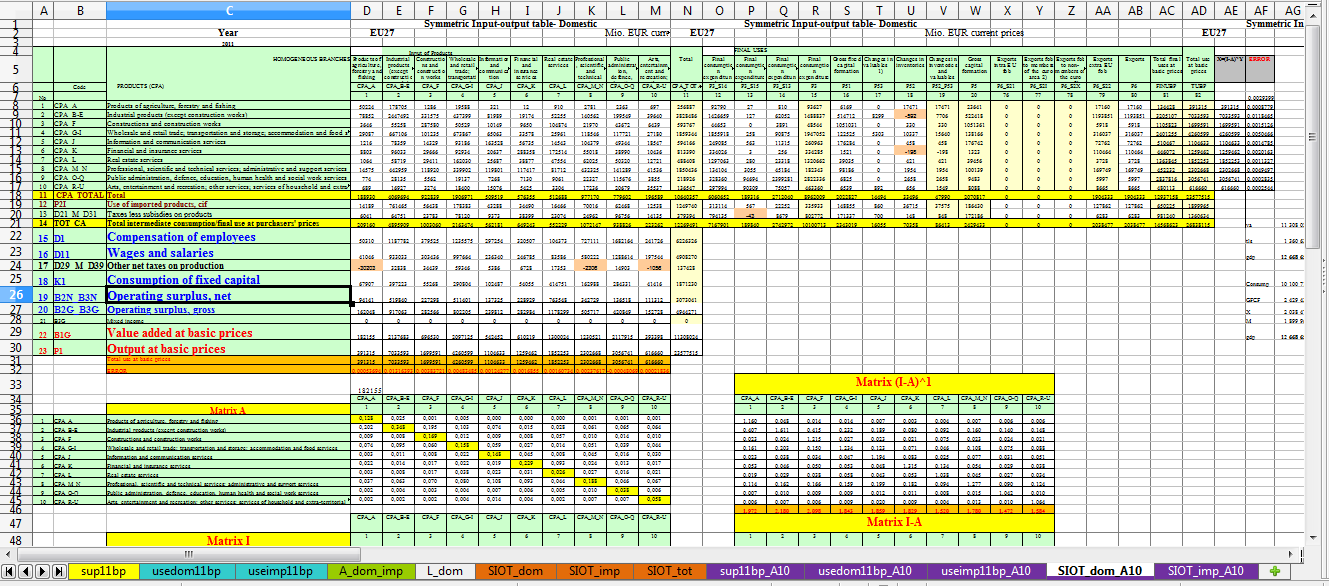The image size is (1329, 586).
Task: Switch to the SIOT_imp_A10 sheet tab
Action: [x=1205, y=571]
